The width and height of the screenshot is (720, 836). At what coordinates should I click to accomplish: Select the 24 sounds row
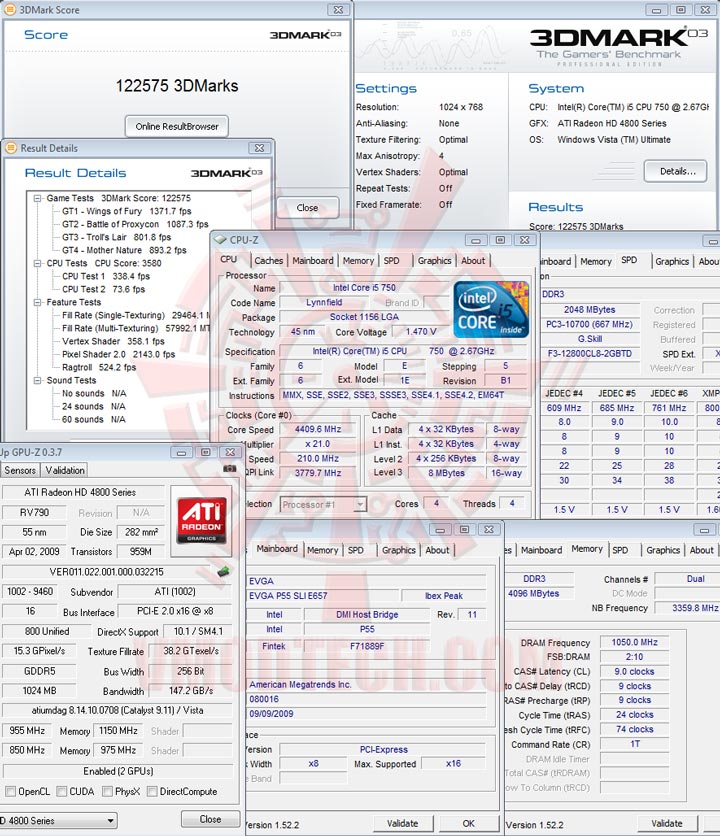click(93, 407)
